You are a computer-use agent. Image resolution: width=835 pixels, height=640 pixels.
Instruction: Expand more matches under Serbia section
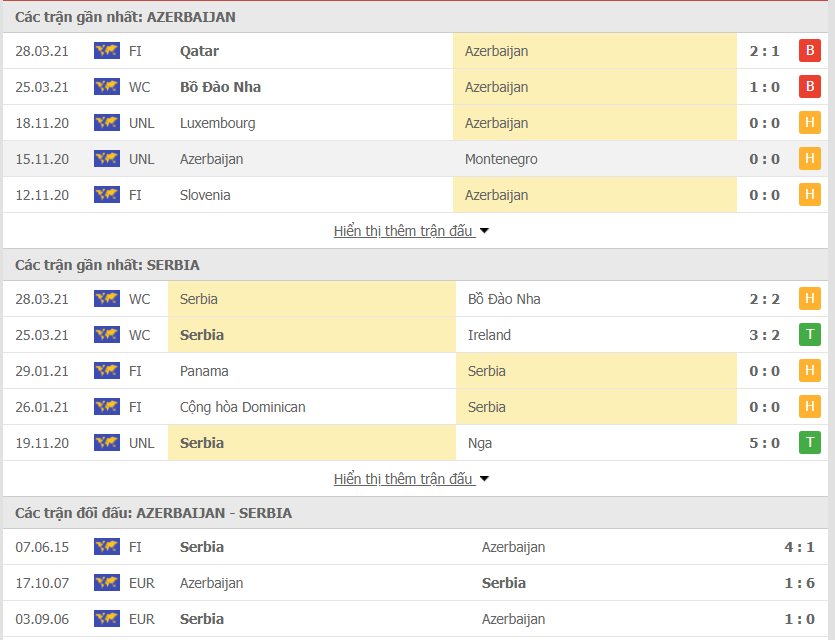403,479
